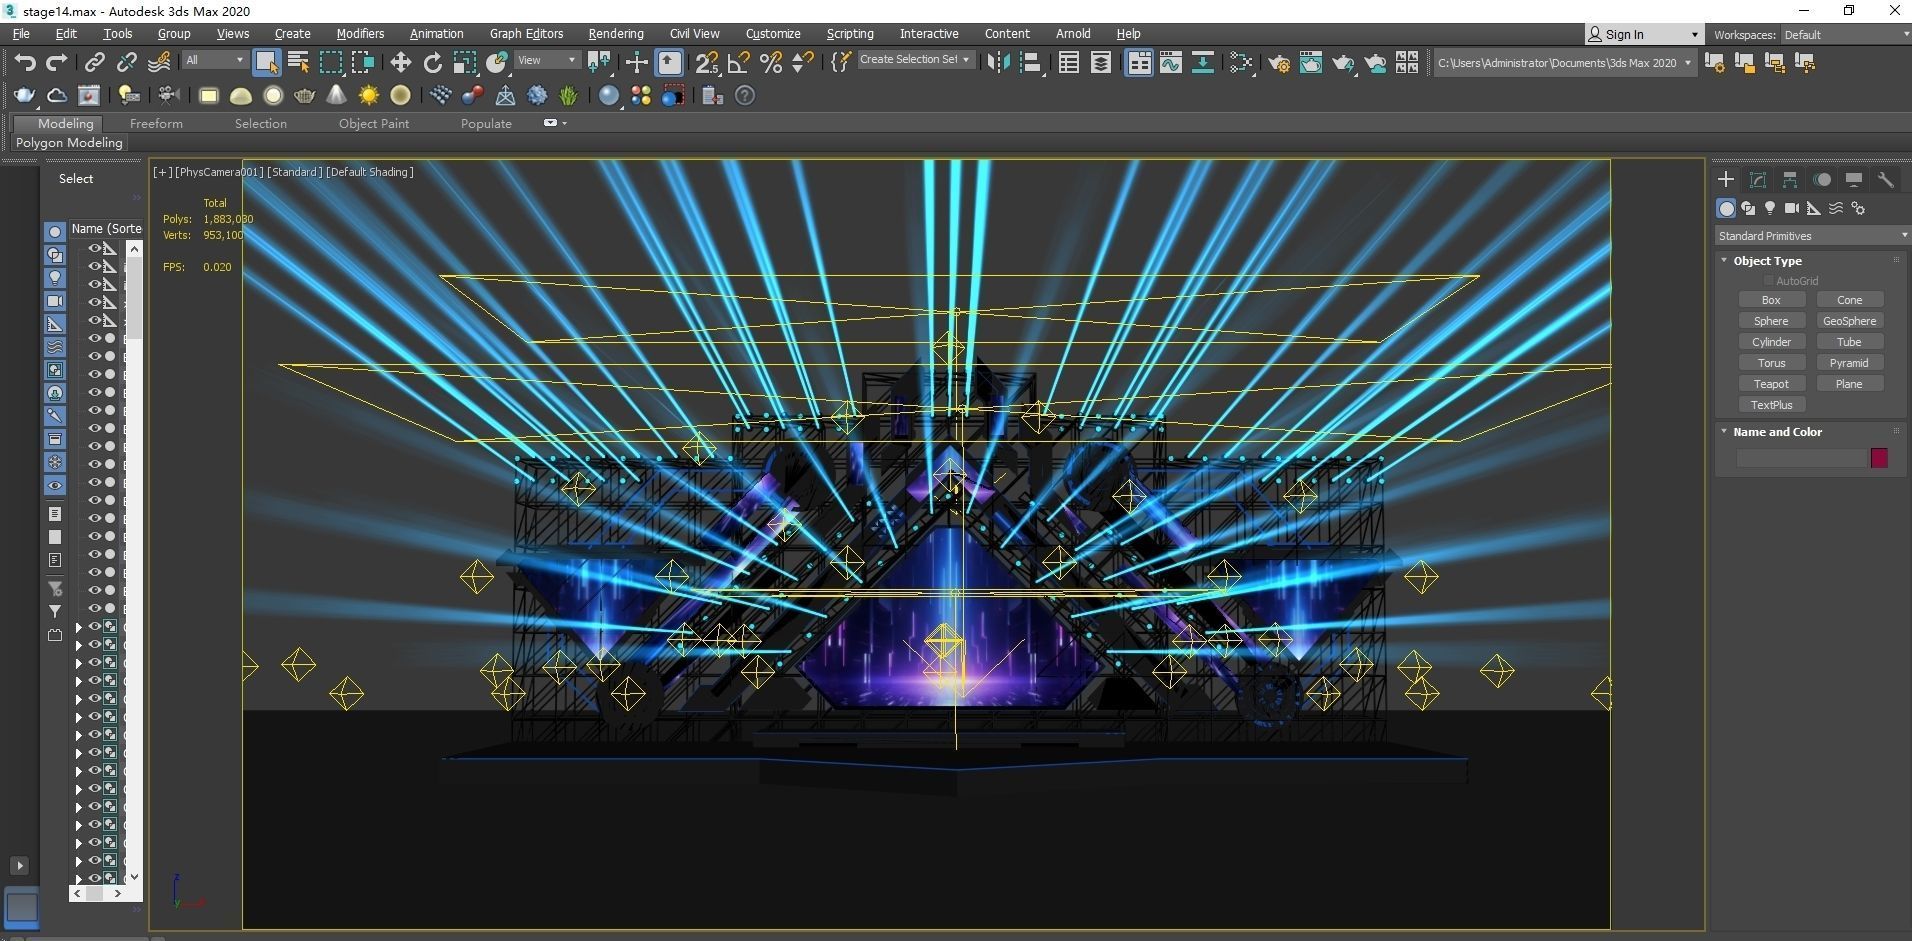Click the object name input field
Screen dimensions: 1912x941
pos(1801,458)
